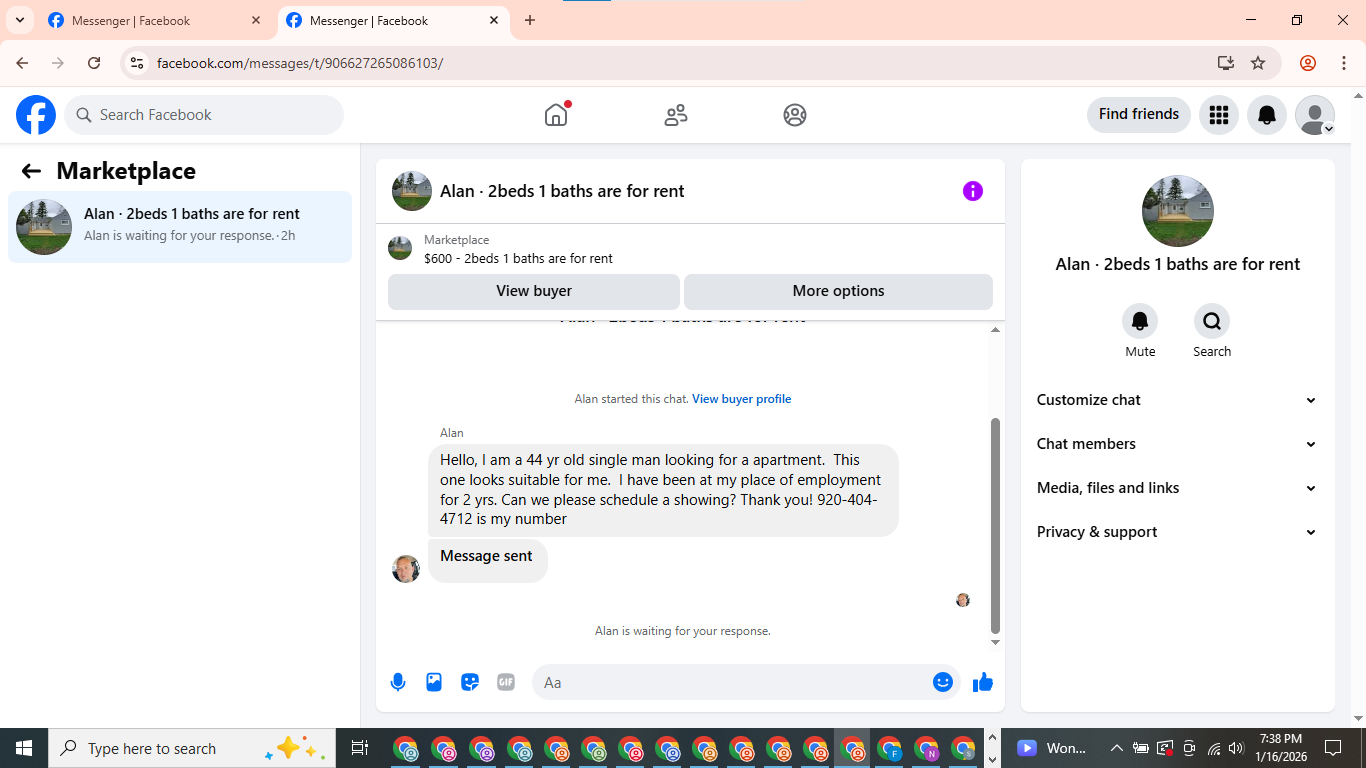Click the install app icon in address bar
This screenshot has height=768, width=1366.
[1226, 63]
